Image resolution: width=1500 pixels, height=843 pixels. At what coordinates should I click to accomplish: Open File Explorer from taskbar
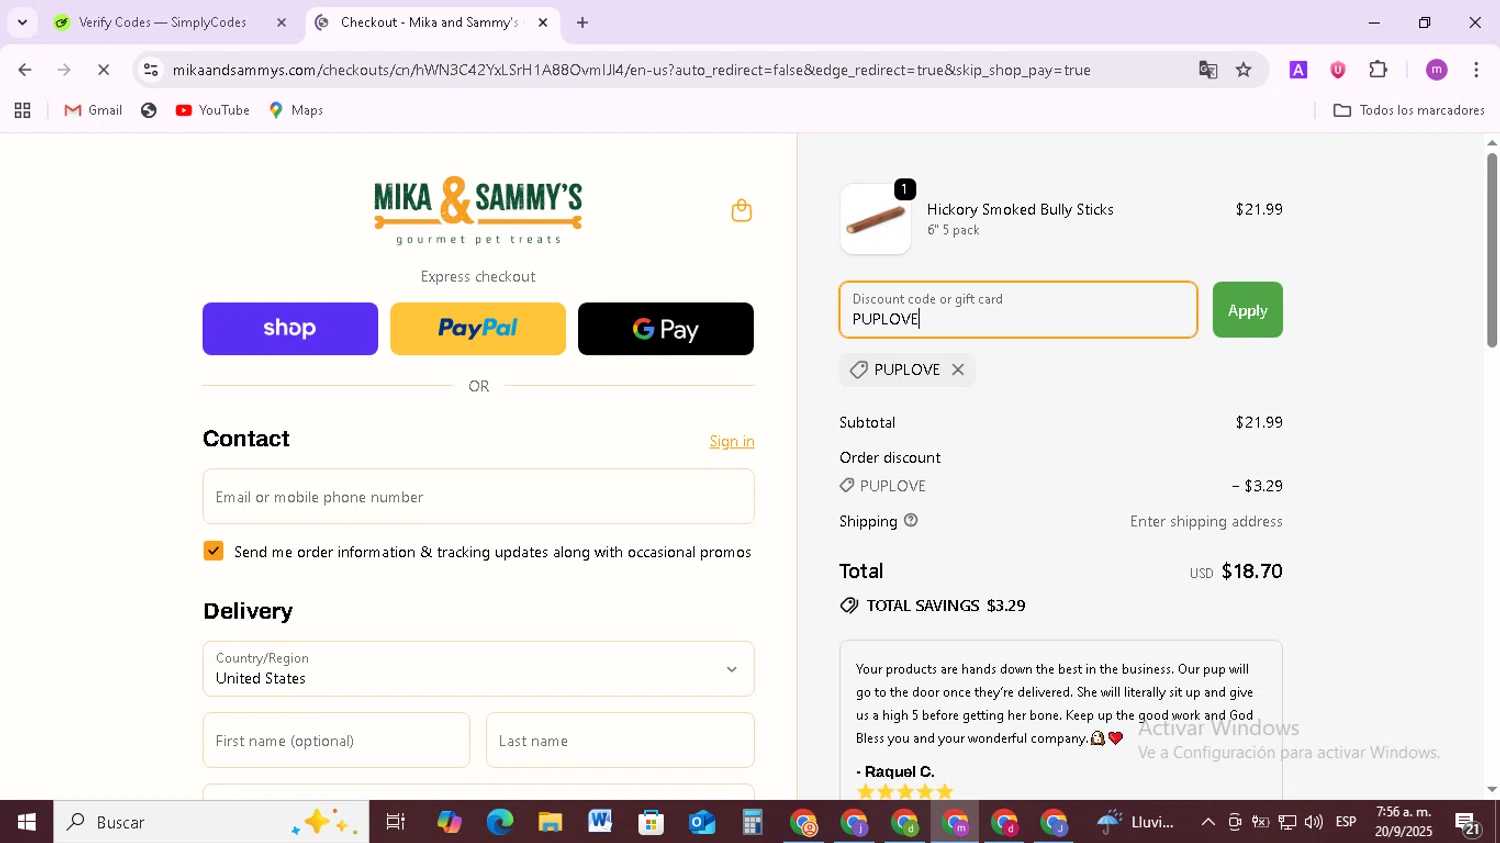pyautogui.click(x=550, y=822)
